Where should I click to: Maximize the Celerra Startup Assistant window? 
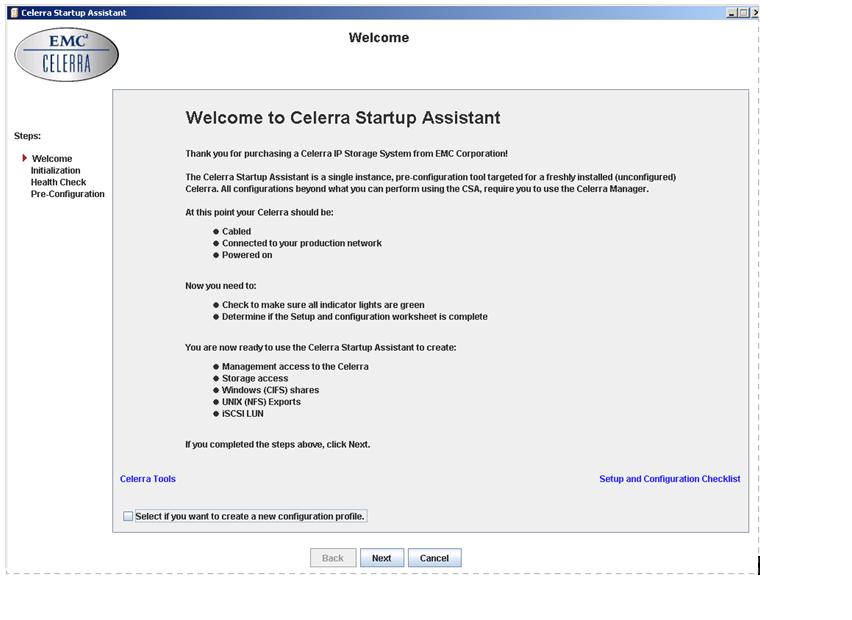[743, 13]
